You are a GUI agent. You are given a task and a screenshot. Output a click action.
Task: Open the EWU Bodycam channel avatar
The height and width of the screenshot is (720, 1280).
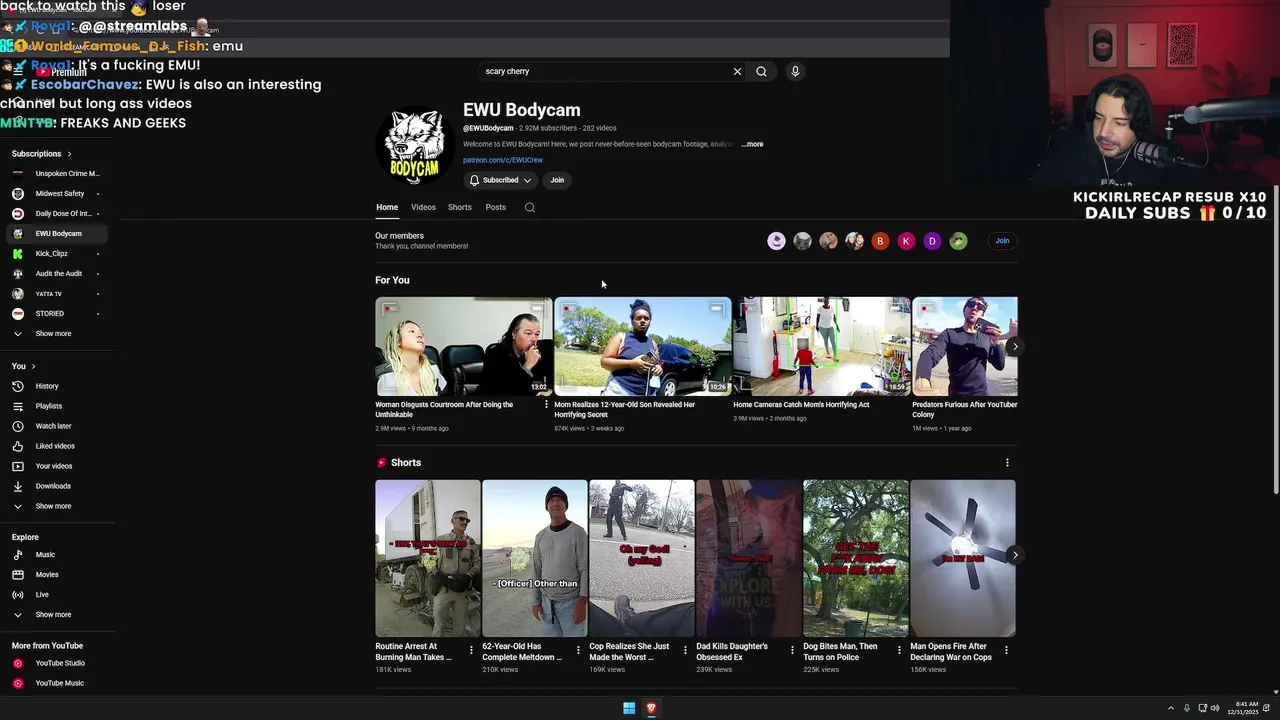414,146
